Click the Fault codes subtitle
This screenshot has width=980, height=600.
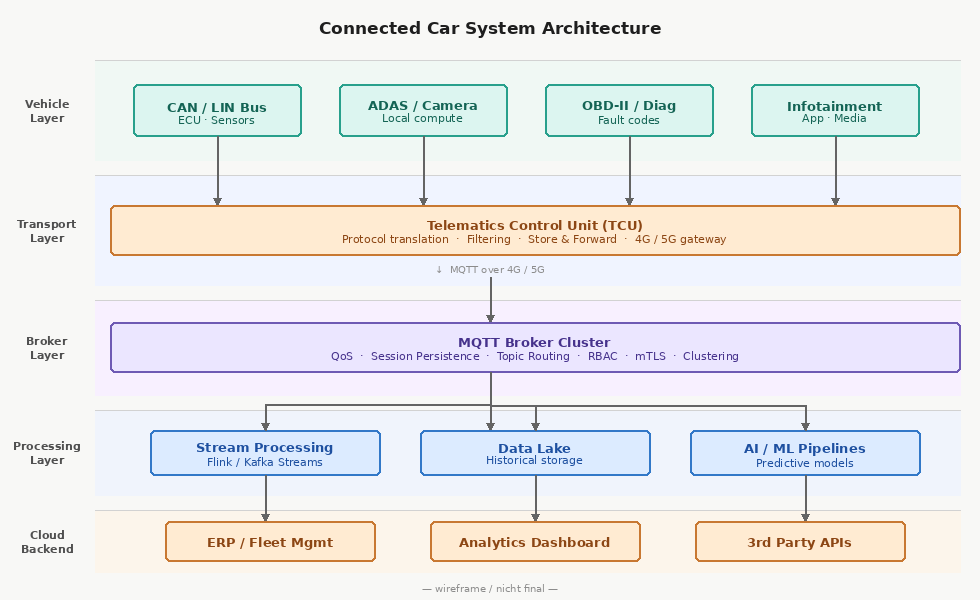(x=629, y=121)
